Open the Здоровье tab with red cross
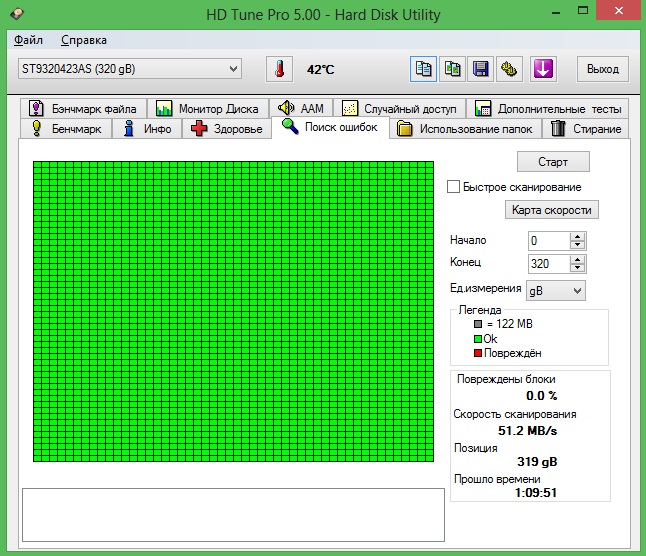 [227, 129]
